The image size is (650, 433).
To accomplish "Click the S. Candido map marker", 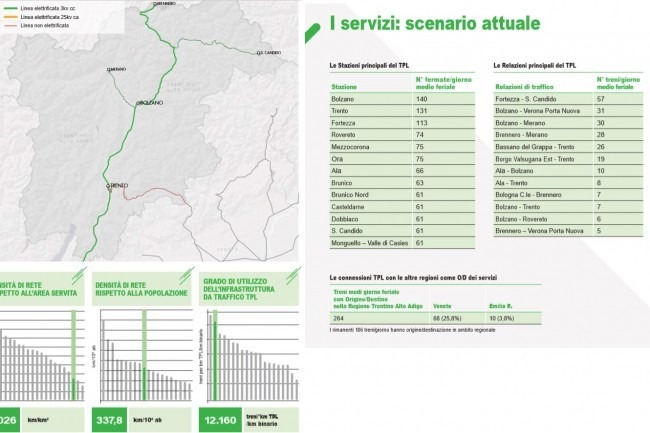I will 258,53.
